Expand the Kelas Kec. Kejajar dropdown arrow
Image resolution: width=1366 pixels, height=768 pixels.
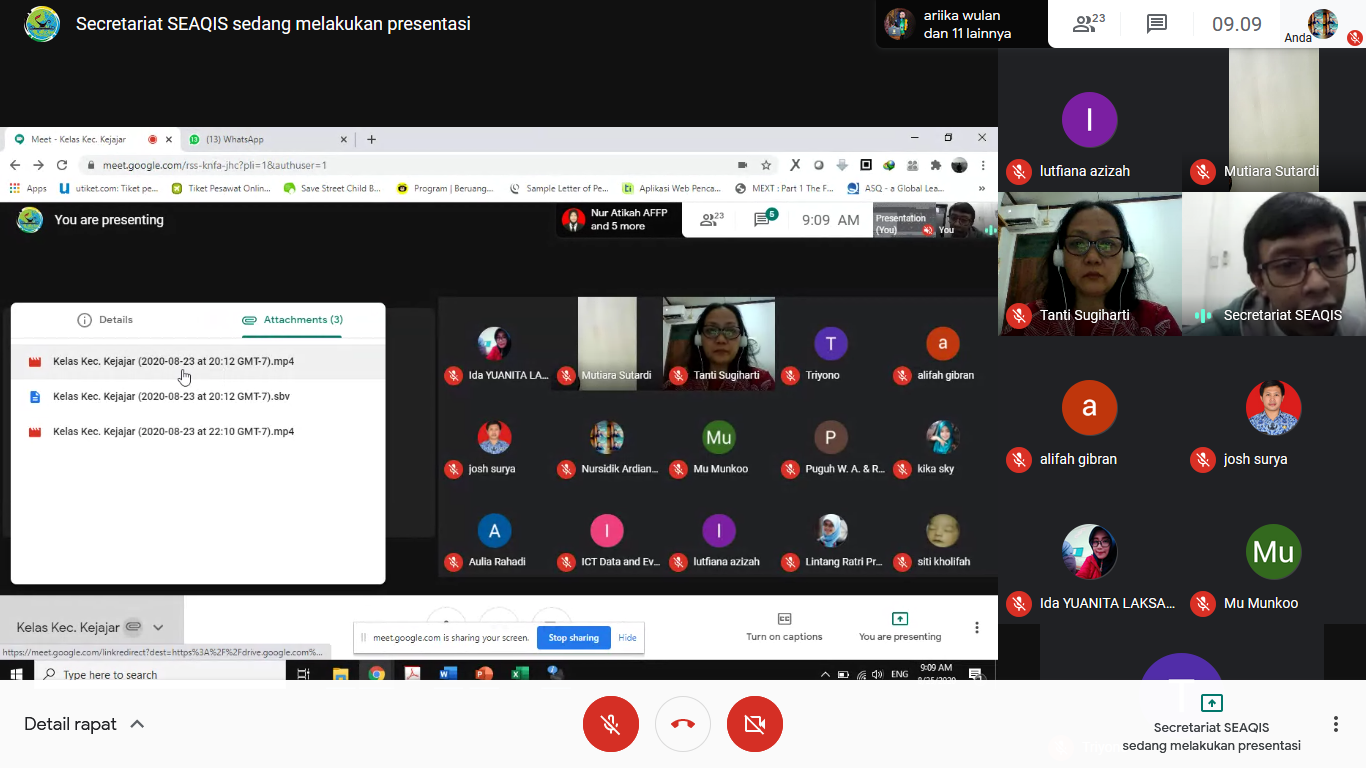[158, 628]
